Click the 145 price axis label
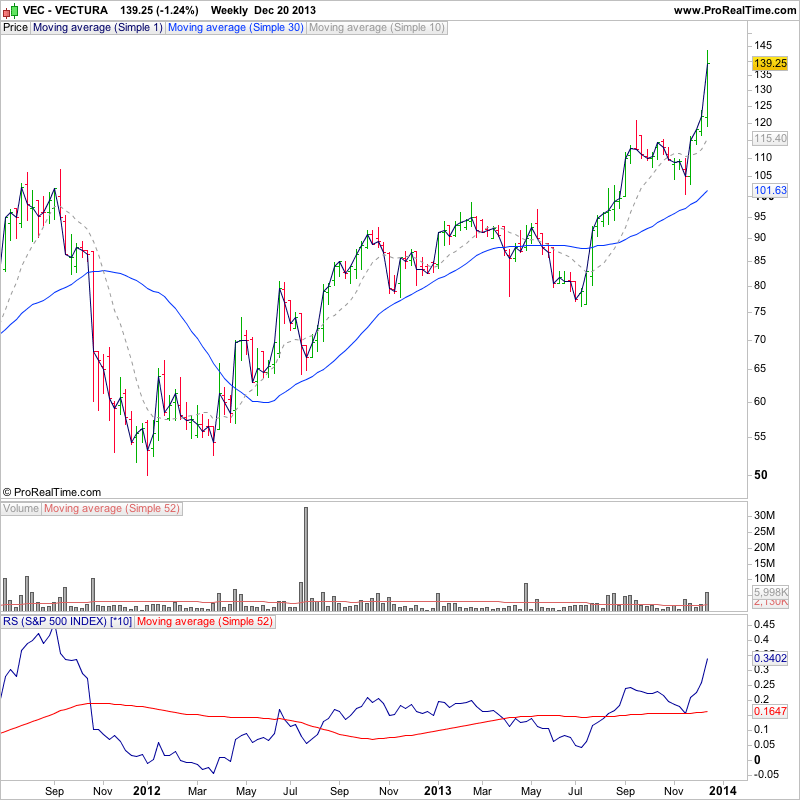The height and width of the screenshot is (800, 800). click(x=763, y=45)
